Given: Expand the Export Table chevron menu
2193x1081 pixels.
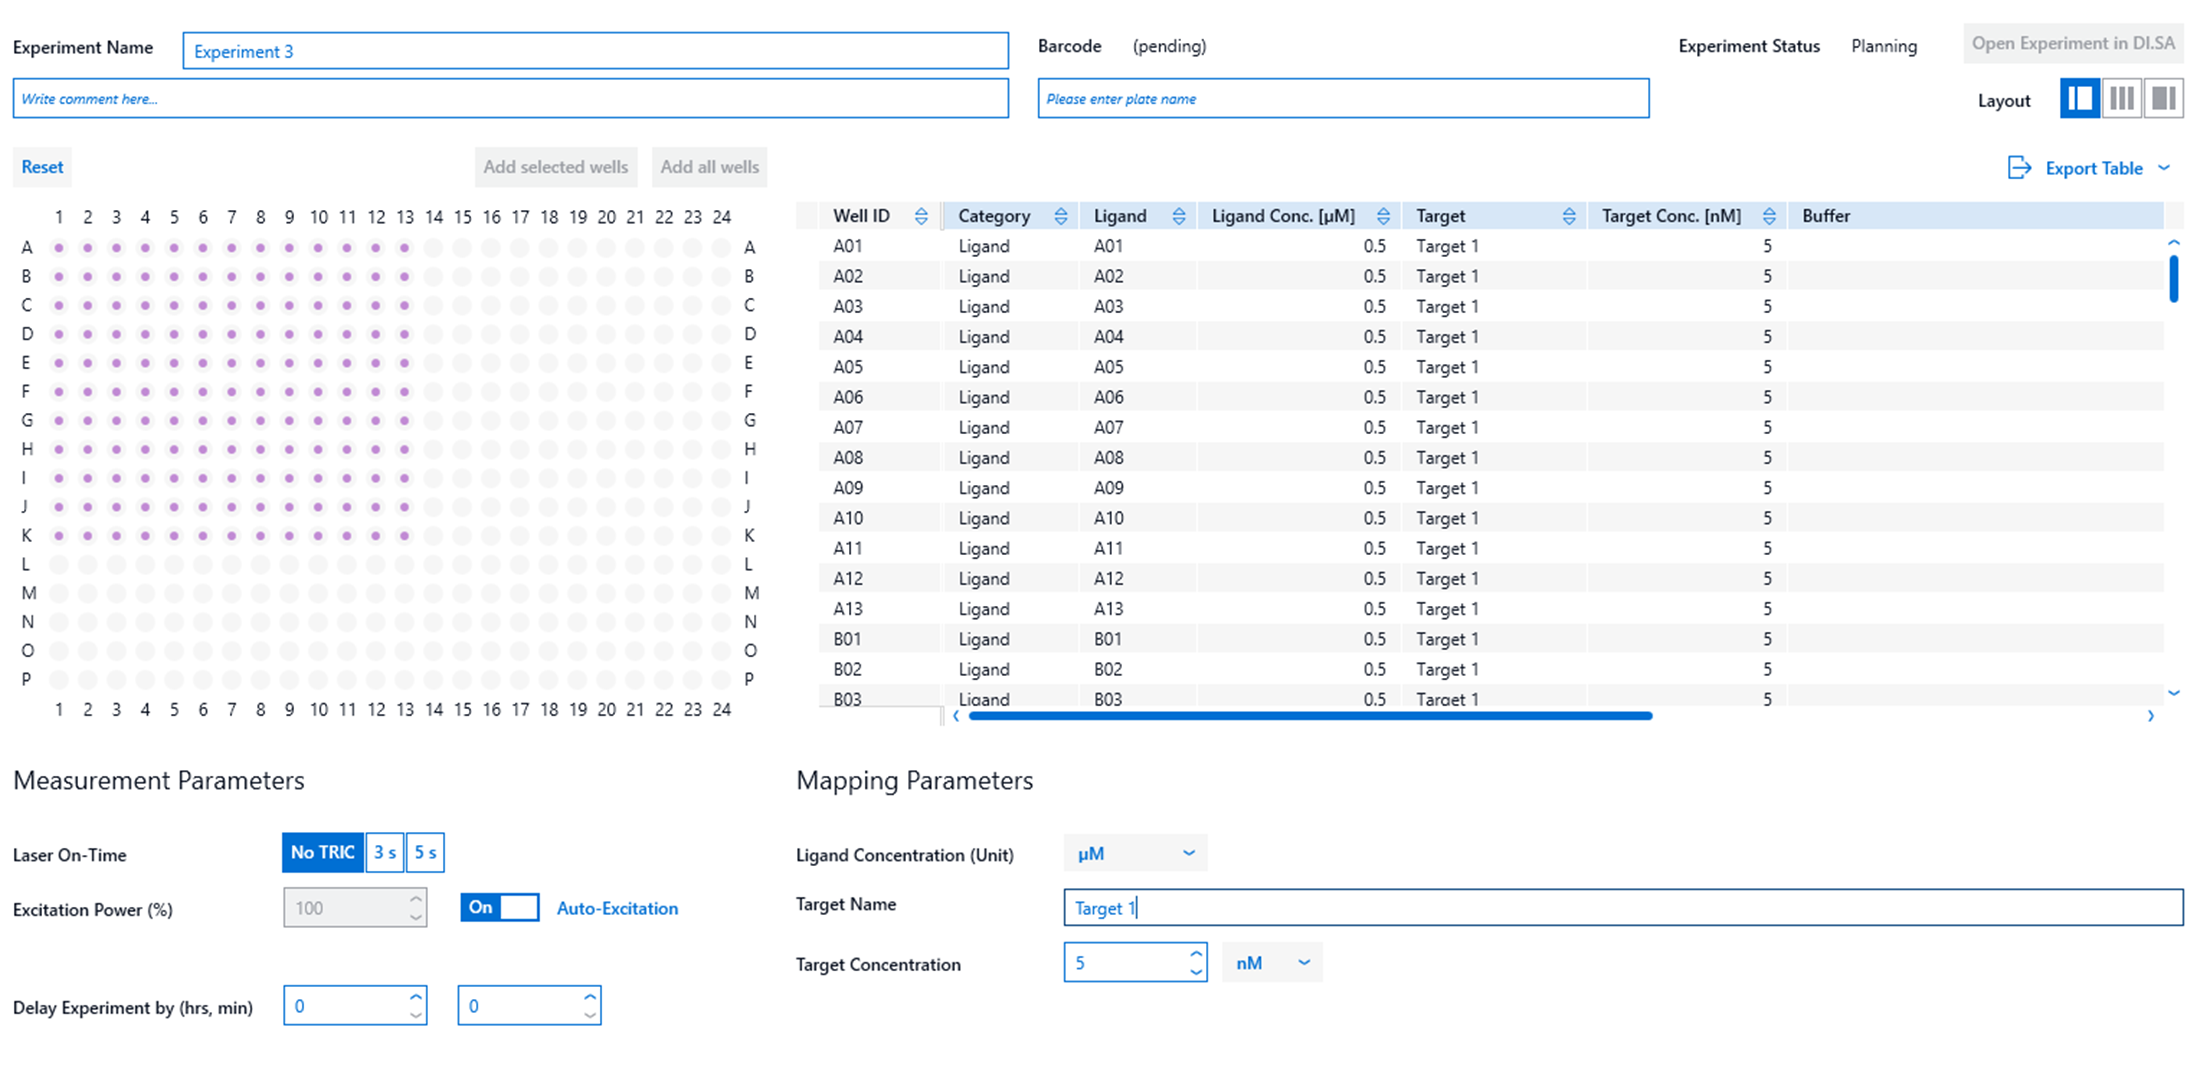Looking at the screenshot, I should pos(2166,168).
